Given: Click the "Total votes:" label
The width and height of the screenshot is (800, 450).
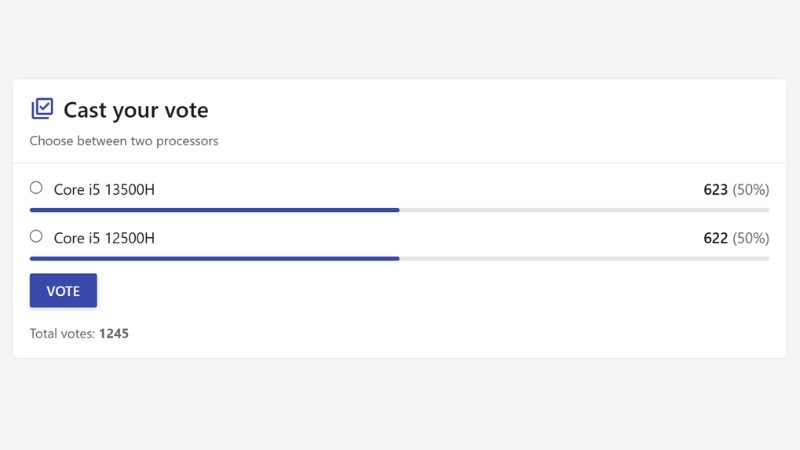Looking at the screenshot, I should click(62, 333).
